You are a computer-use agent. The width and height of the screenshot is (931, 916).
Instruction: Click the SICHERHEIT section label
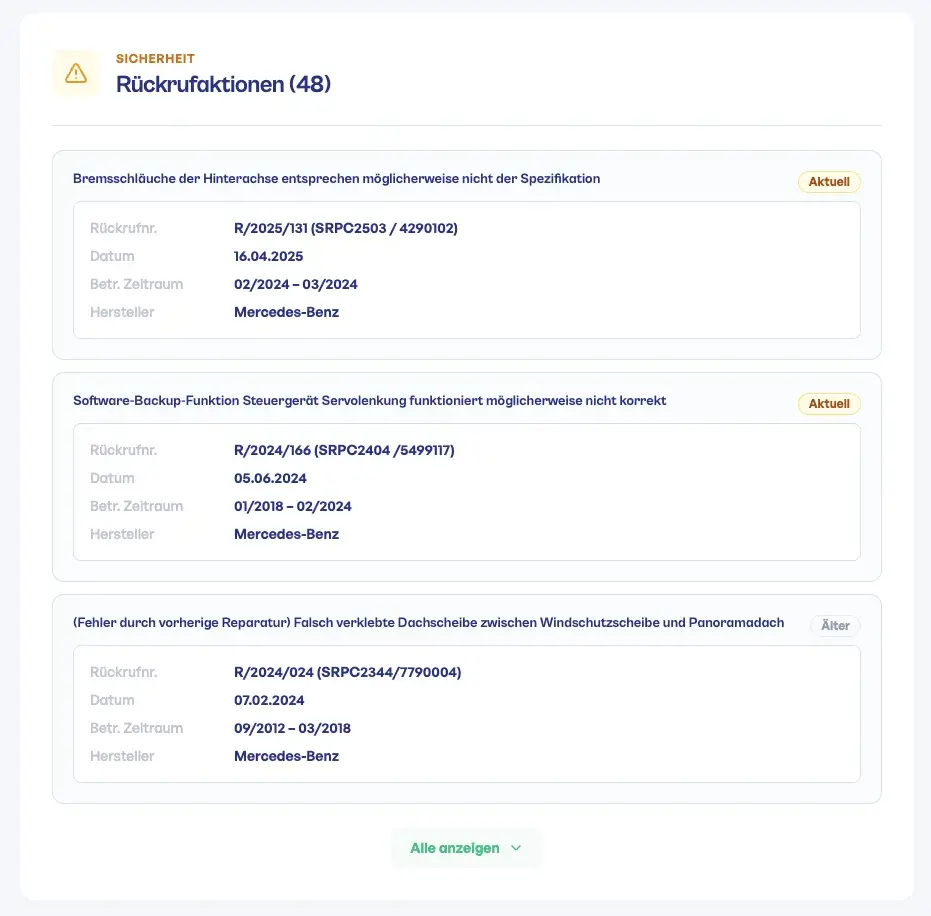[x=155, y=59]
